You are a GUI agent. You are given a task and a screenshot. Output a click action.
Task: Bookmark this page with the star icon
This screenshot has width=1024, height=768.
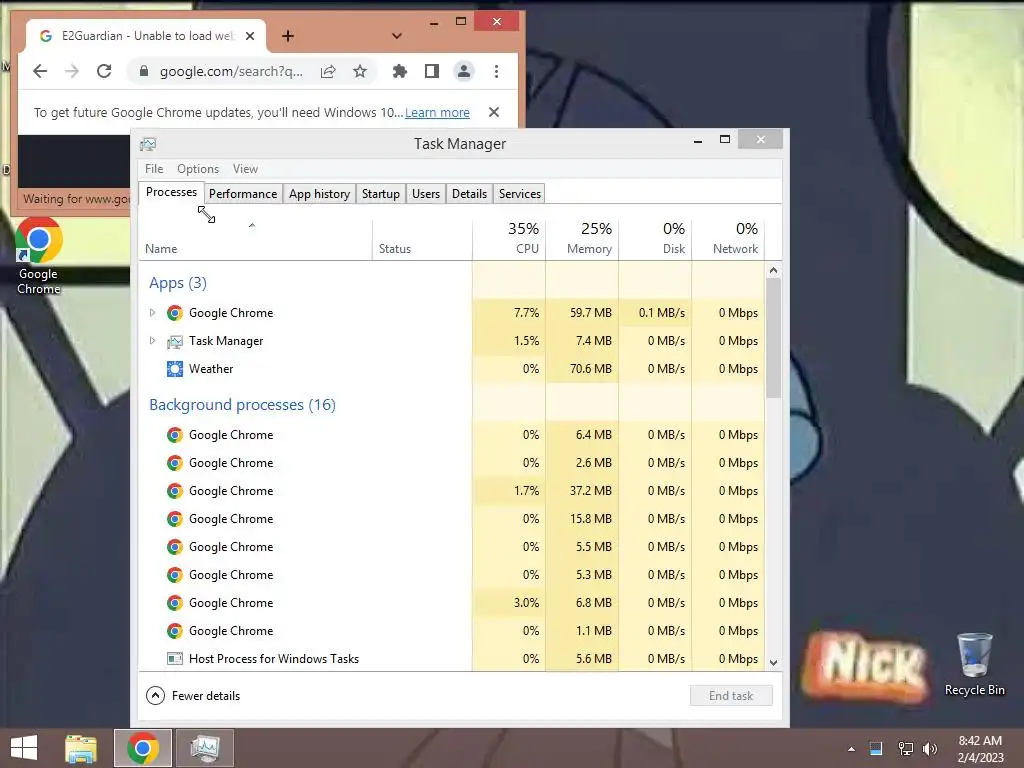pos(360,71)
